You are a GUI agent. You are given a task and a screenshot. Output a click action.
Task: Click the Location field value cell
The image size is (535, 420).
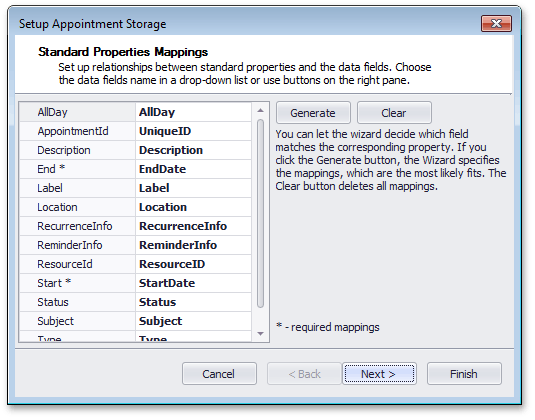coord(193,207)
